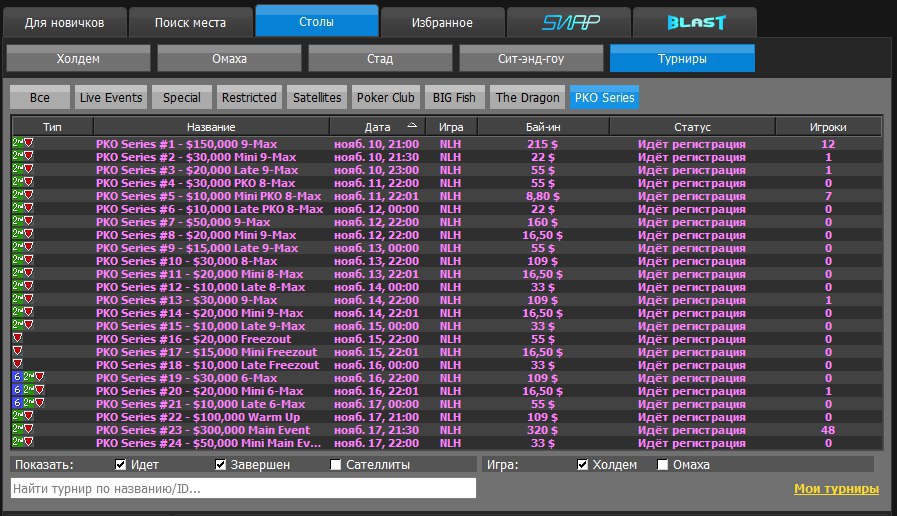The height and width of the screenshot is (516, 897).
Task: Click the tournament search input field
Action: point(243,488)
